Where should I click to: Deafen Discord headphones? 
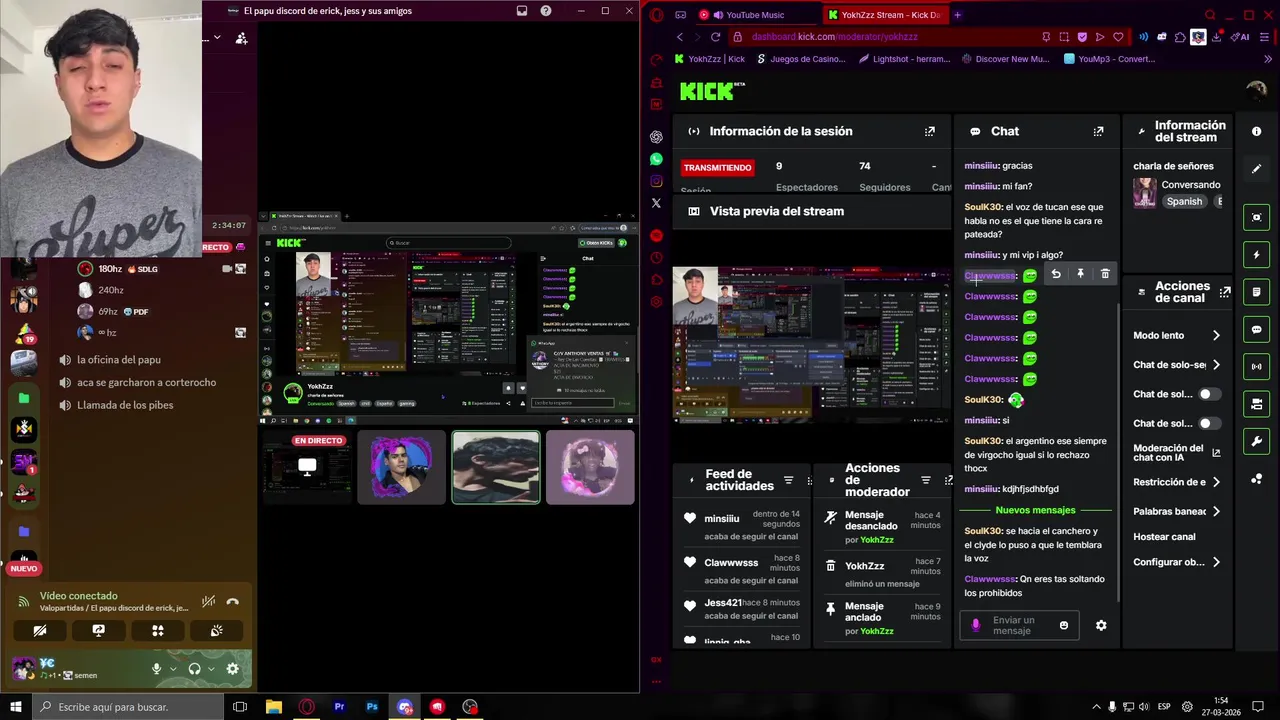[194, 669]
